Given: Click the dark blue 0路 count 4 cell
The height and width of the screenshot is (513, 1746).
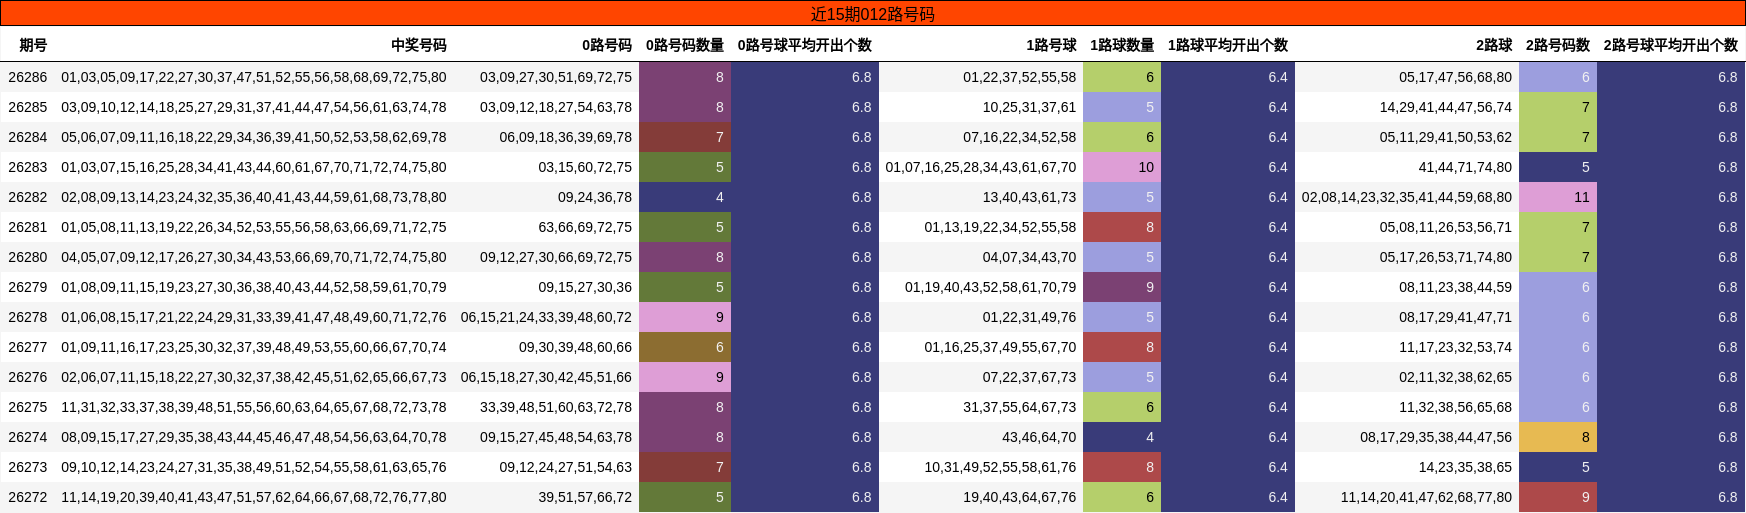Looking at the screenshot, I should click(x=685, y=197).
